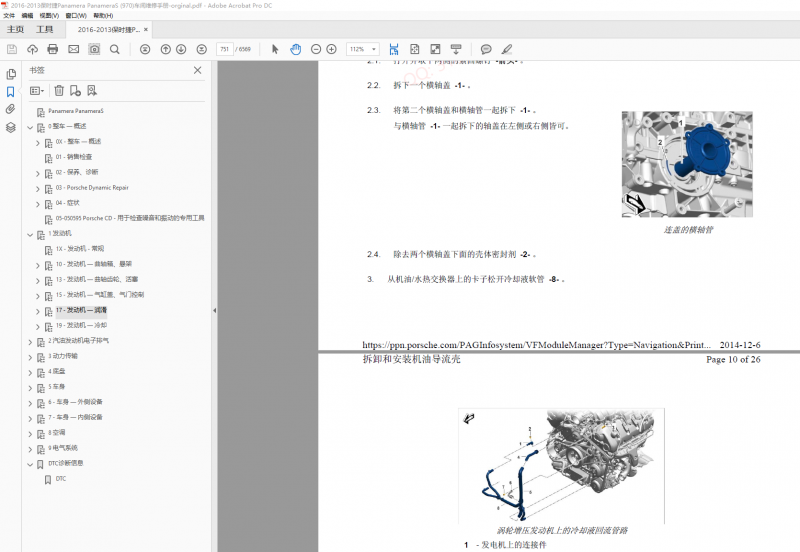Viewport: 800px width, 552px height.
Task: Open the 帮助(H) menu
Action: coord(103,15)
